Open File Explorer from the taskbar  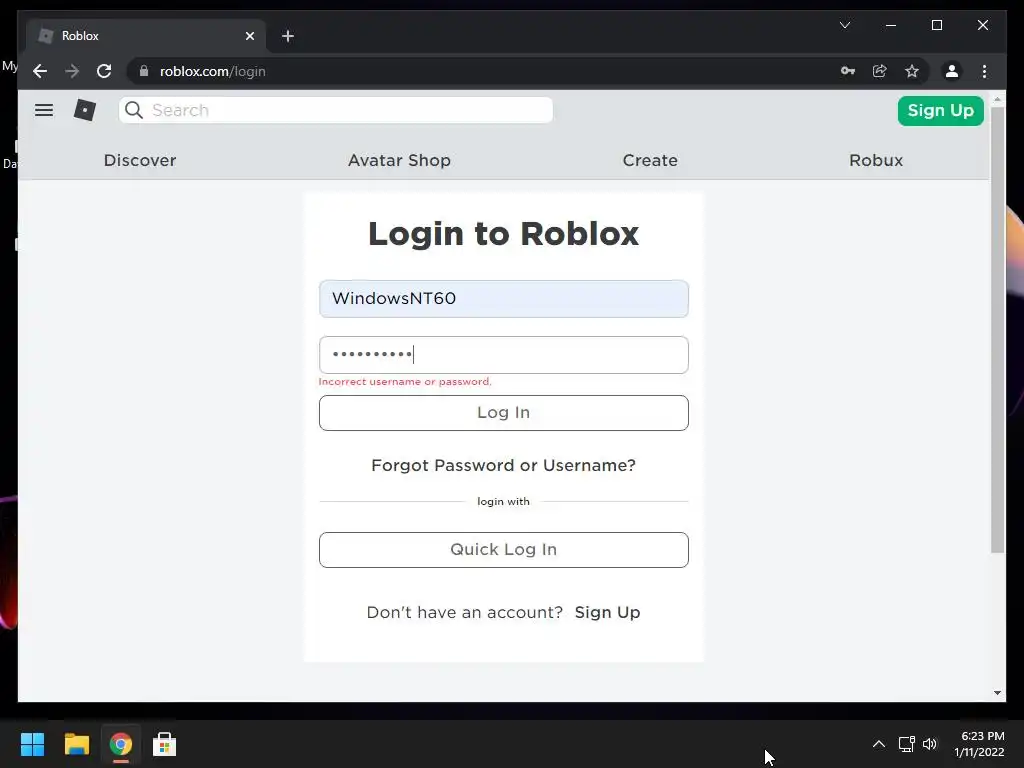pos(76,744)
